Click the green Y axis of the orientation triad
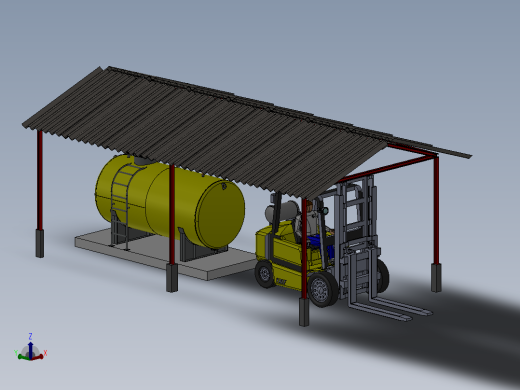 23,357
